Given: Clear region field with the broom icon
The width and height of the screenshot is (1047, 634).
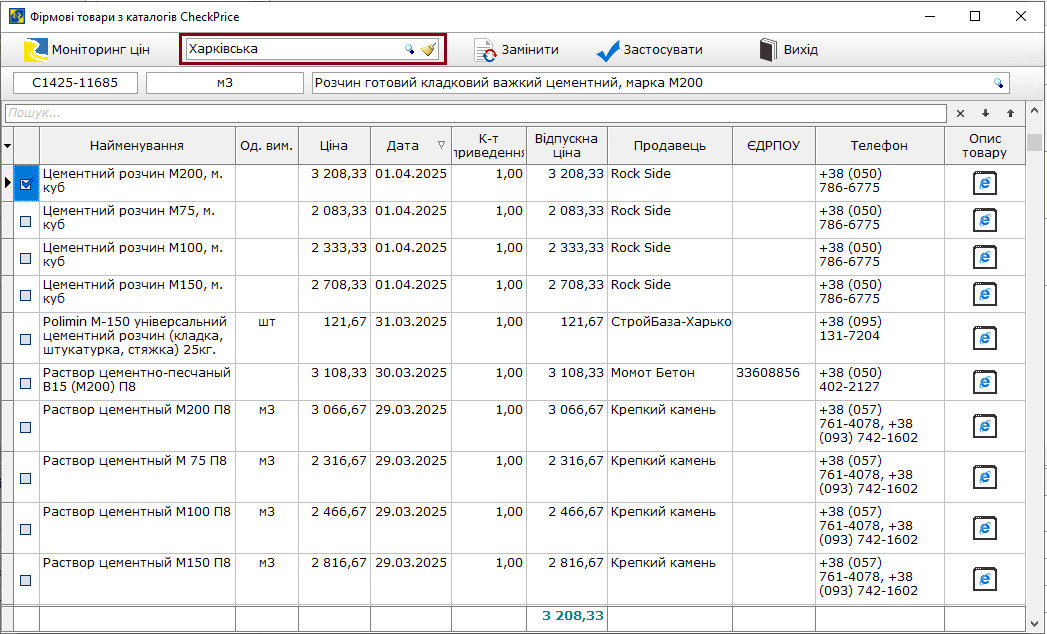Looking at the screenshot, I should coord(428,49).
